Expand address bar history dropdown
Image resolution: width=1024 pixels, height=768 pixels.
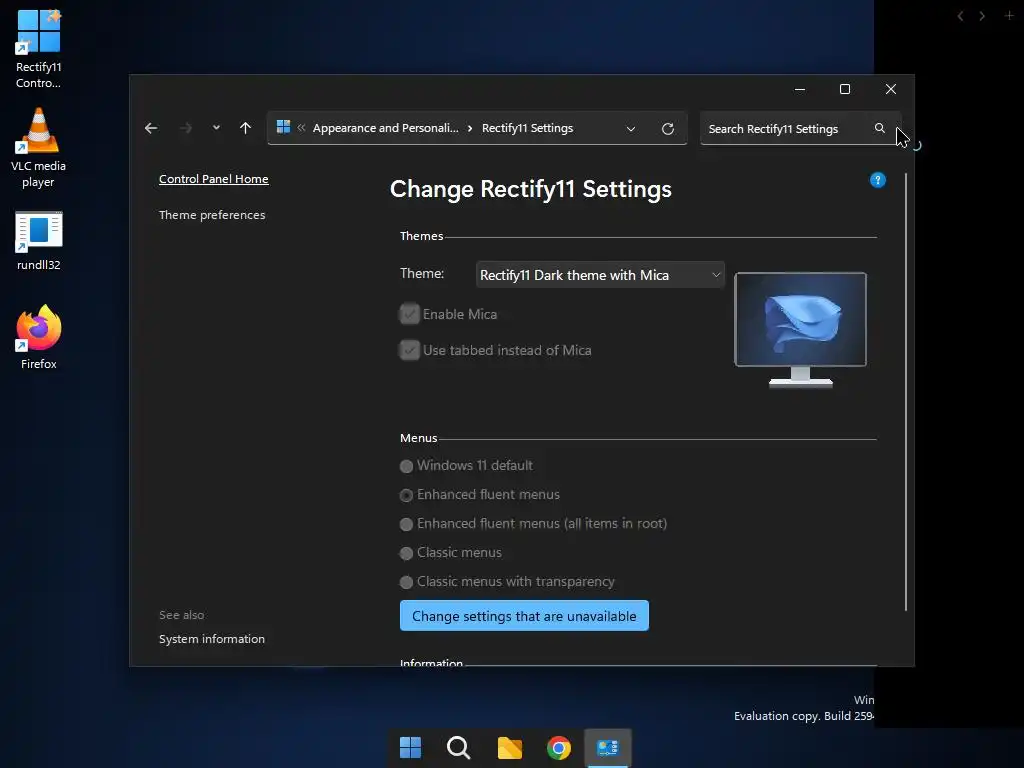click(631, 129)
